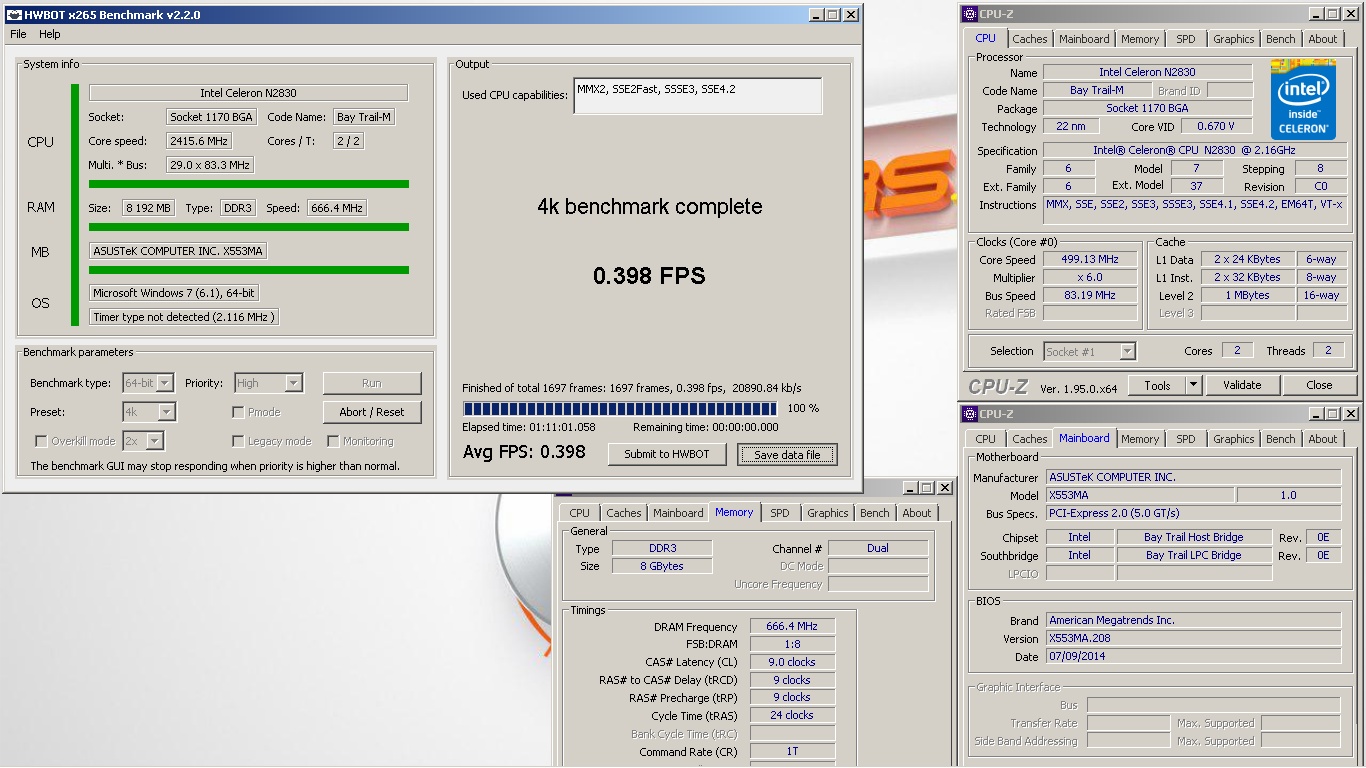1366x768 pixels.
Task: Toggle the Overkill mode checkbox
Action: 41,441
